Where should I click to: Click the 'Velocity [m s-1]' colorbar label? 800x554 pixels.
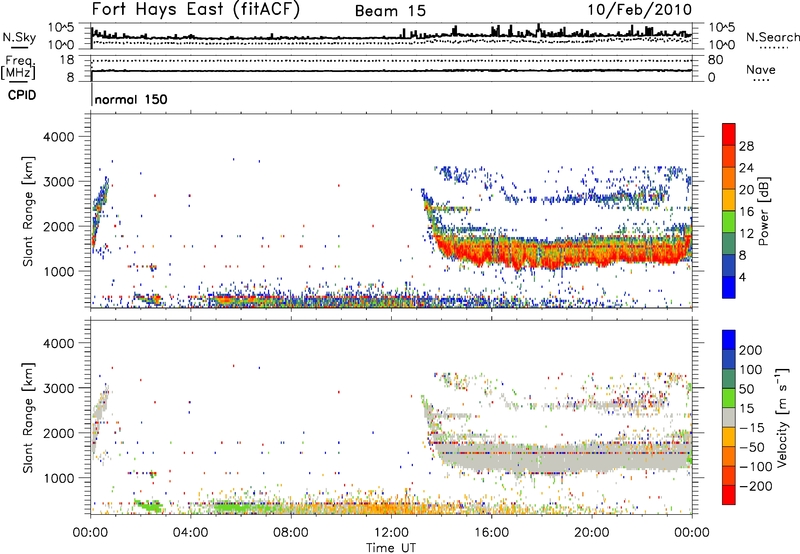(782, 417)
